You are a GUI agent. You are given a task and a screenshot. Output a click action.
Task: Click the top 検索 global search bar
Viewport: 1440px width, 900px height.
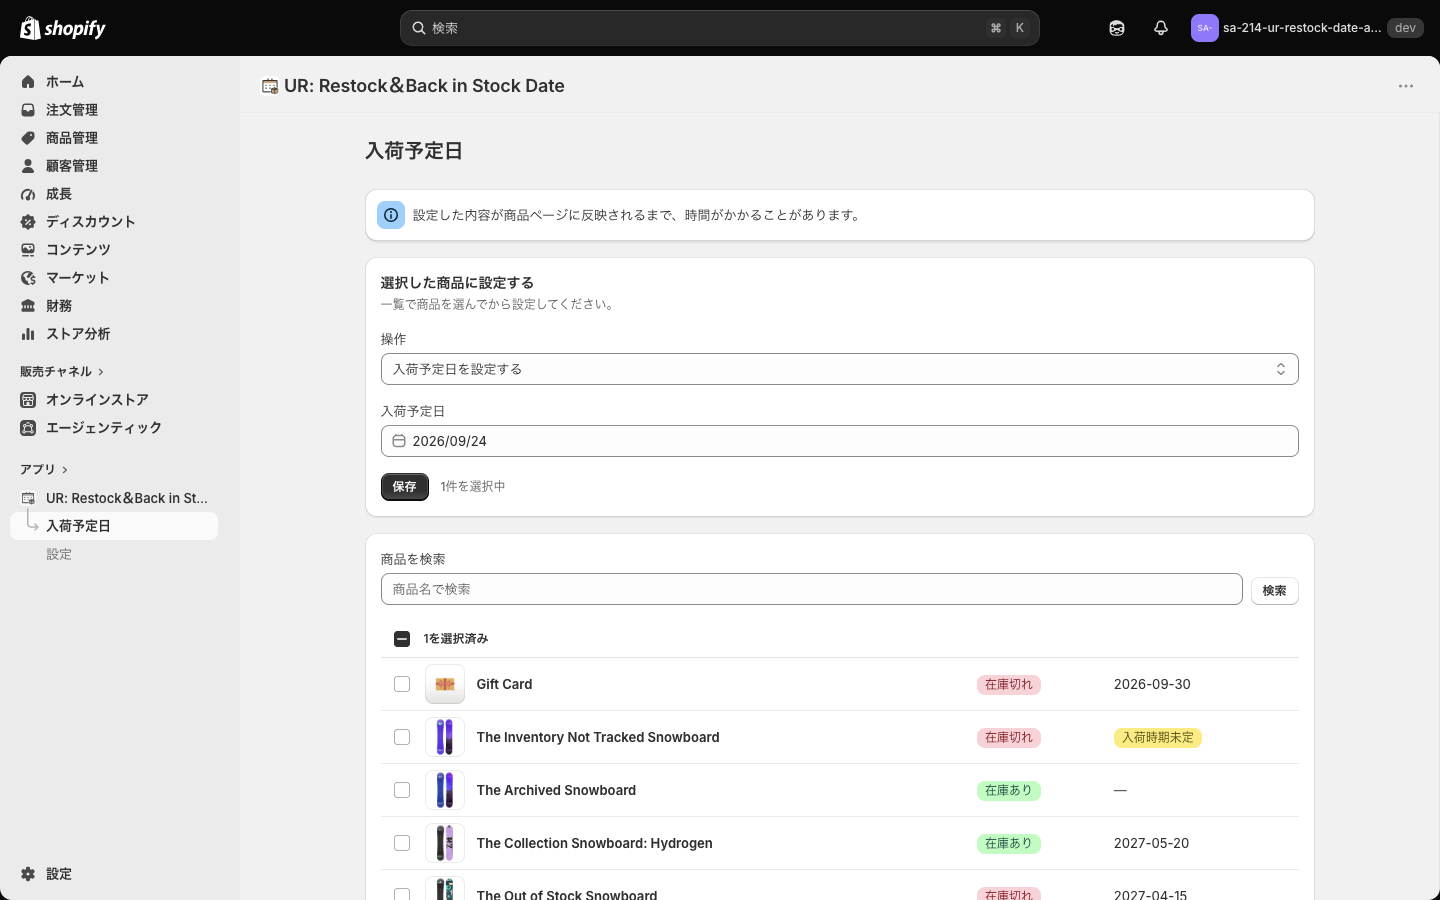[x=720, y=28]
